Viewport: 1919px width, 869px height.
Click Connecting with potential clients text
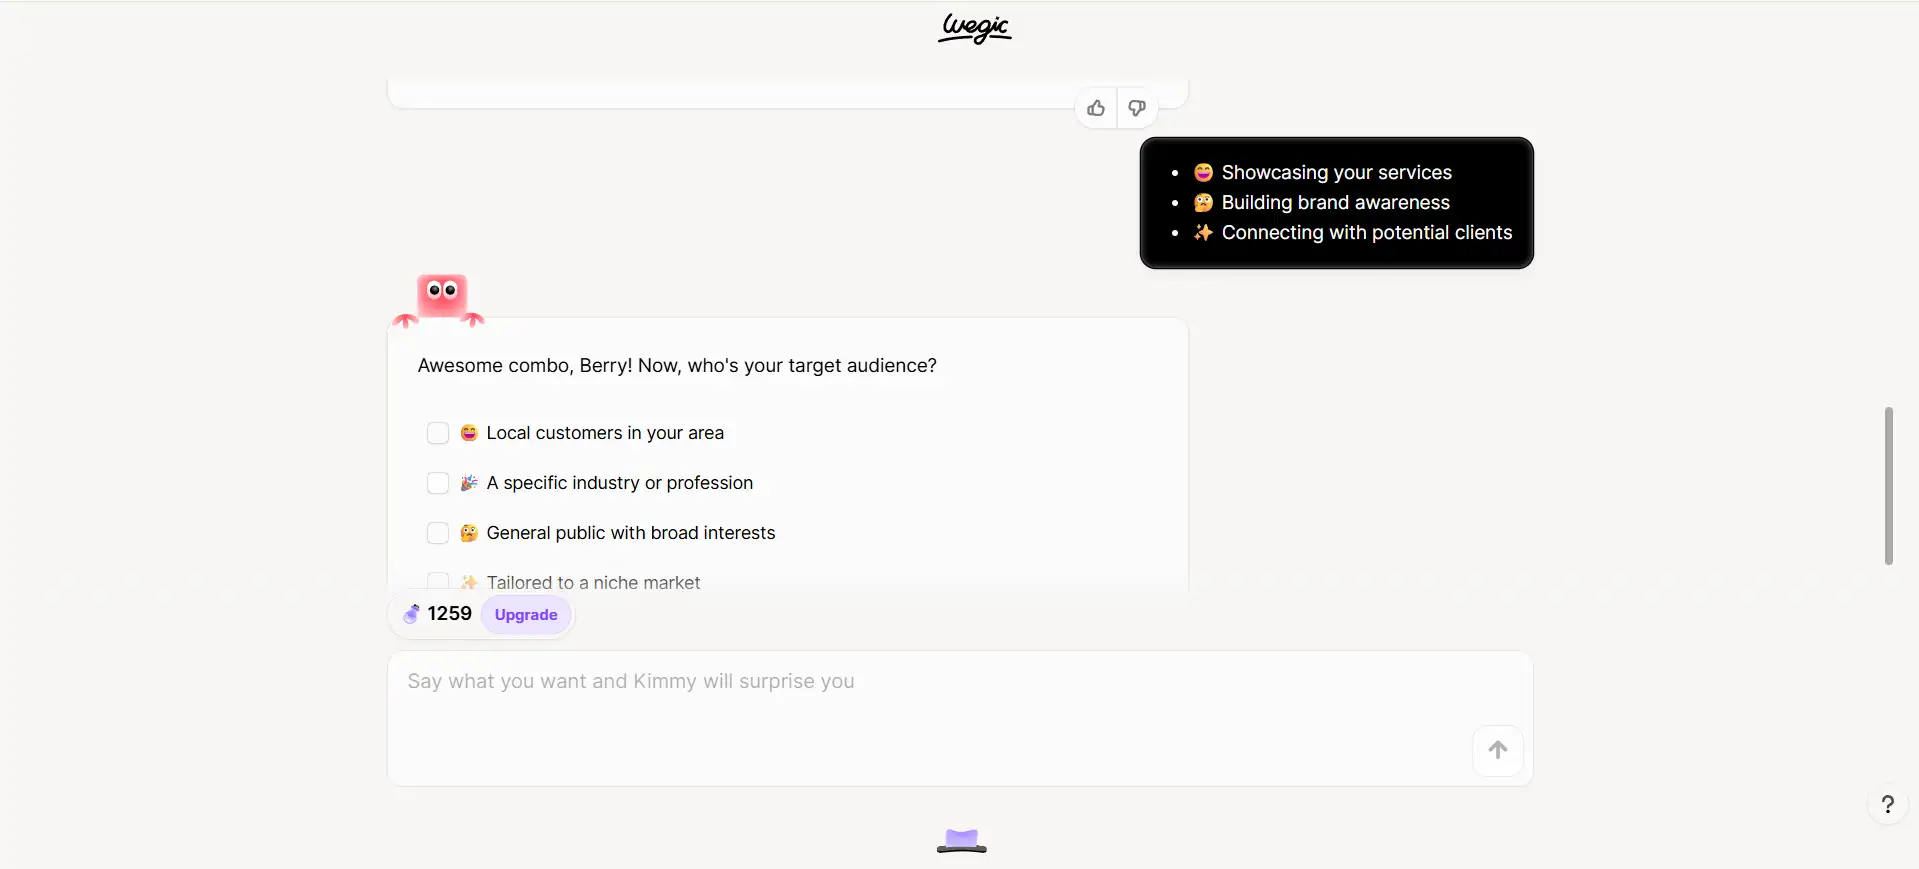click(1366, 232)
